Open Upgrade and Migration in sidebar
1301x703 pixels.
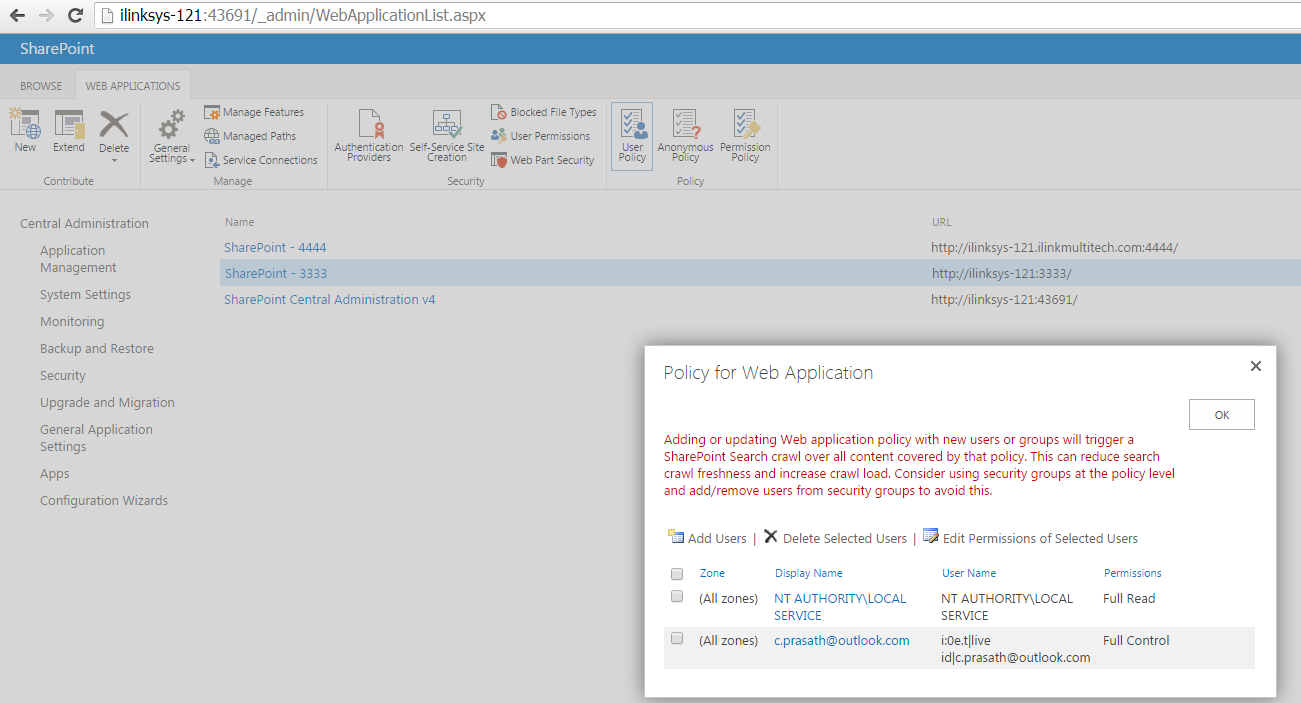(107, 403)
